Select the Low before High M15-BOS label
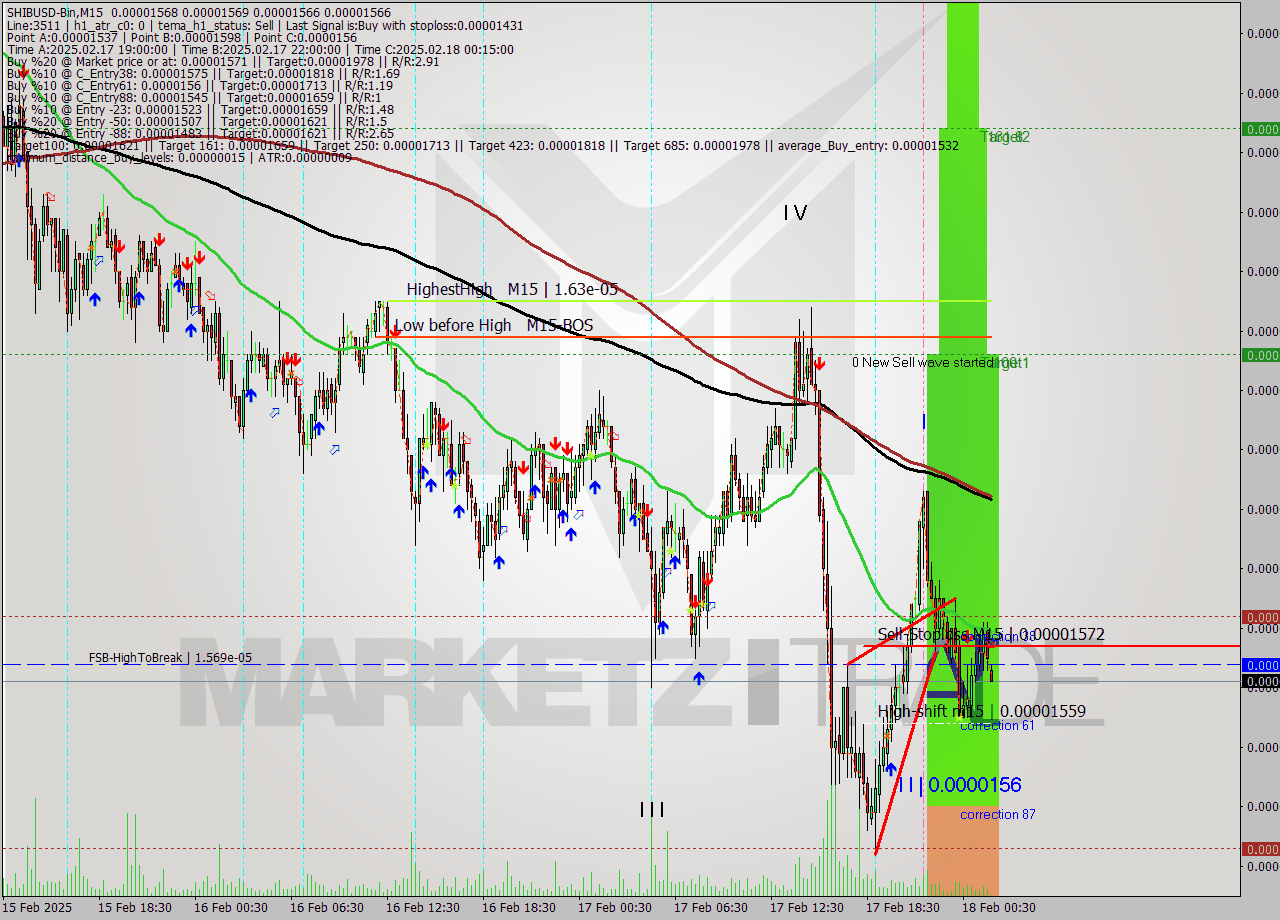Viewport: 1280px width, 920px height. tap(494, 325)
